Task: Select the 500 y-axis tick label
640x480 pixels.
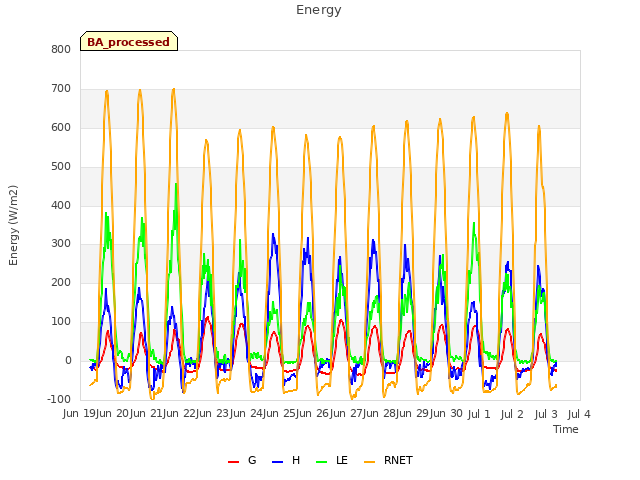Action: (x=61, y=166)
